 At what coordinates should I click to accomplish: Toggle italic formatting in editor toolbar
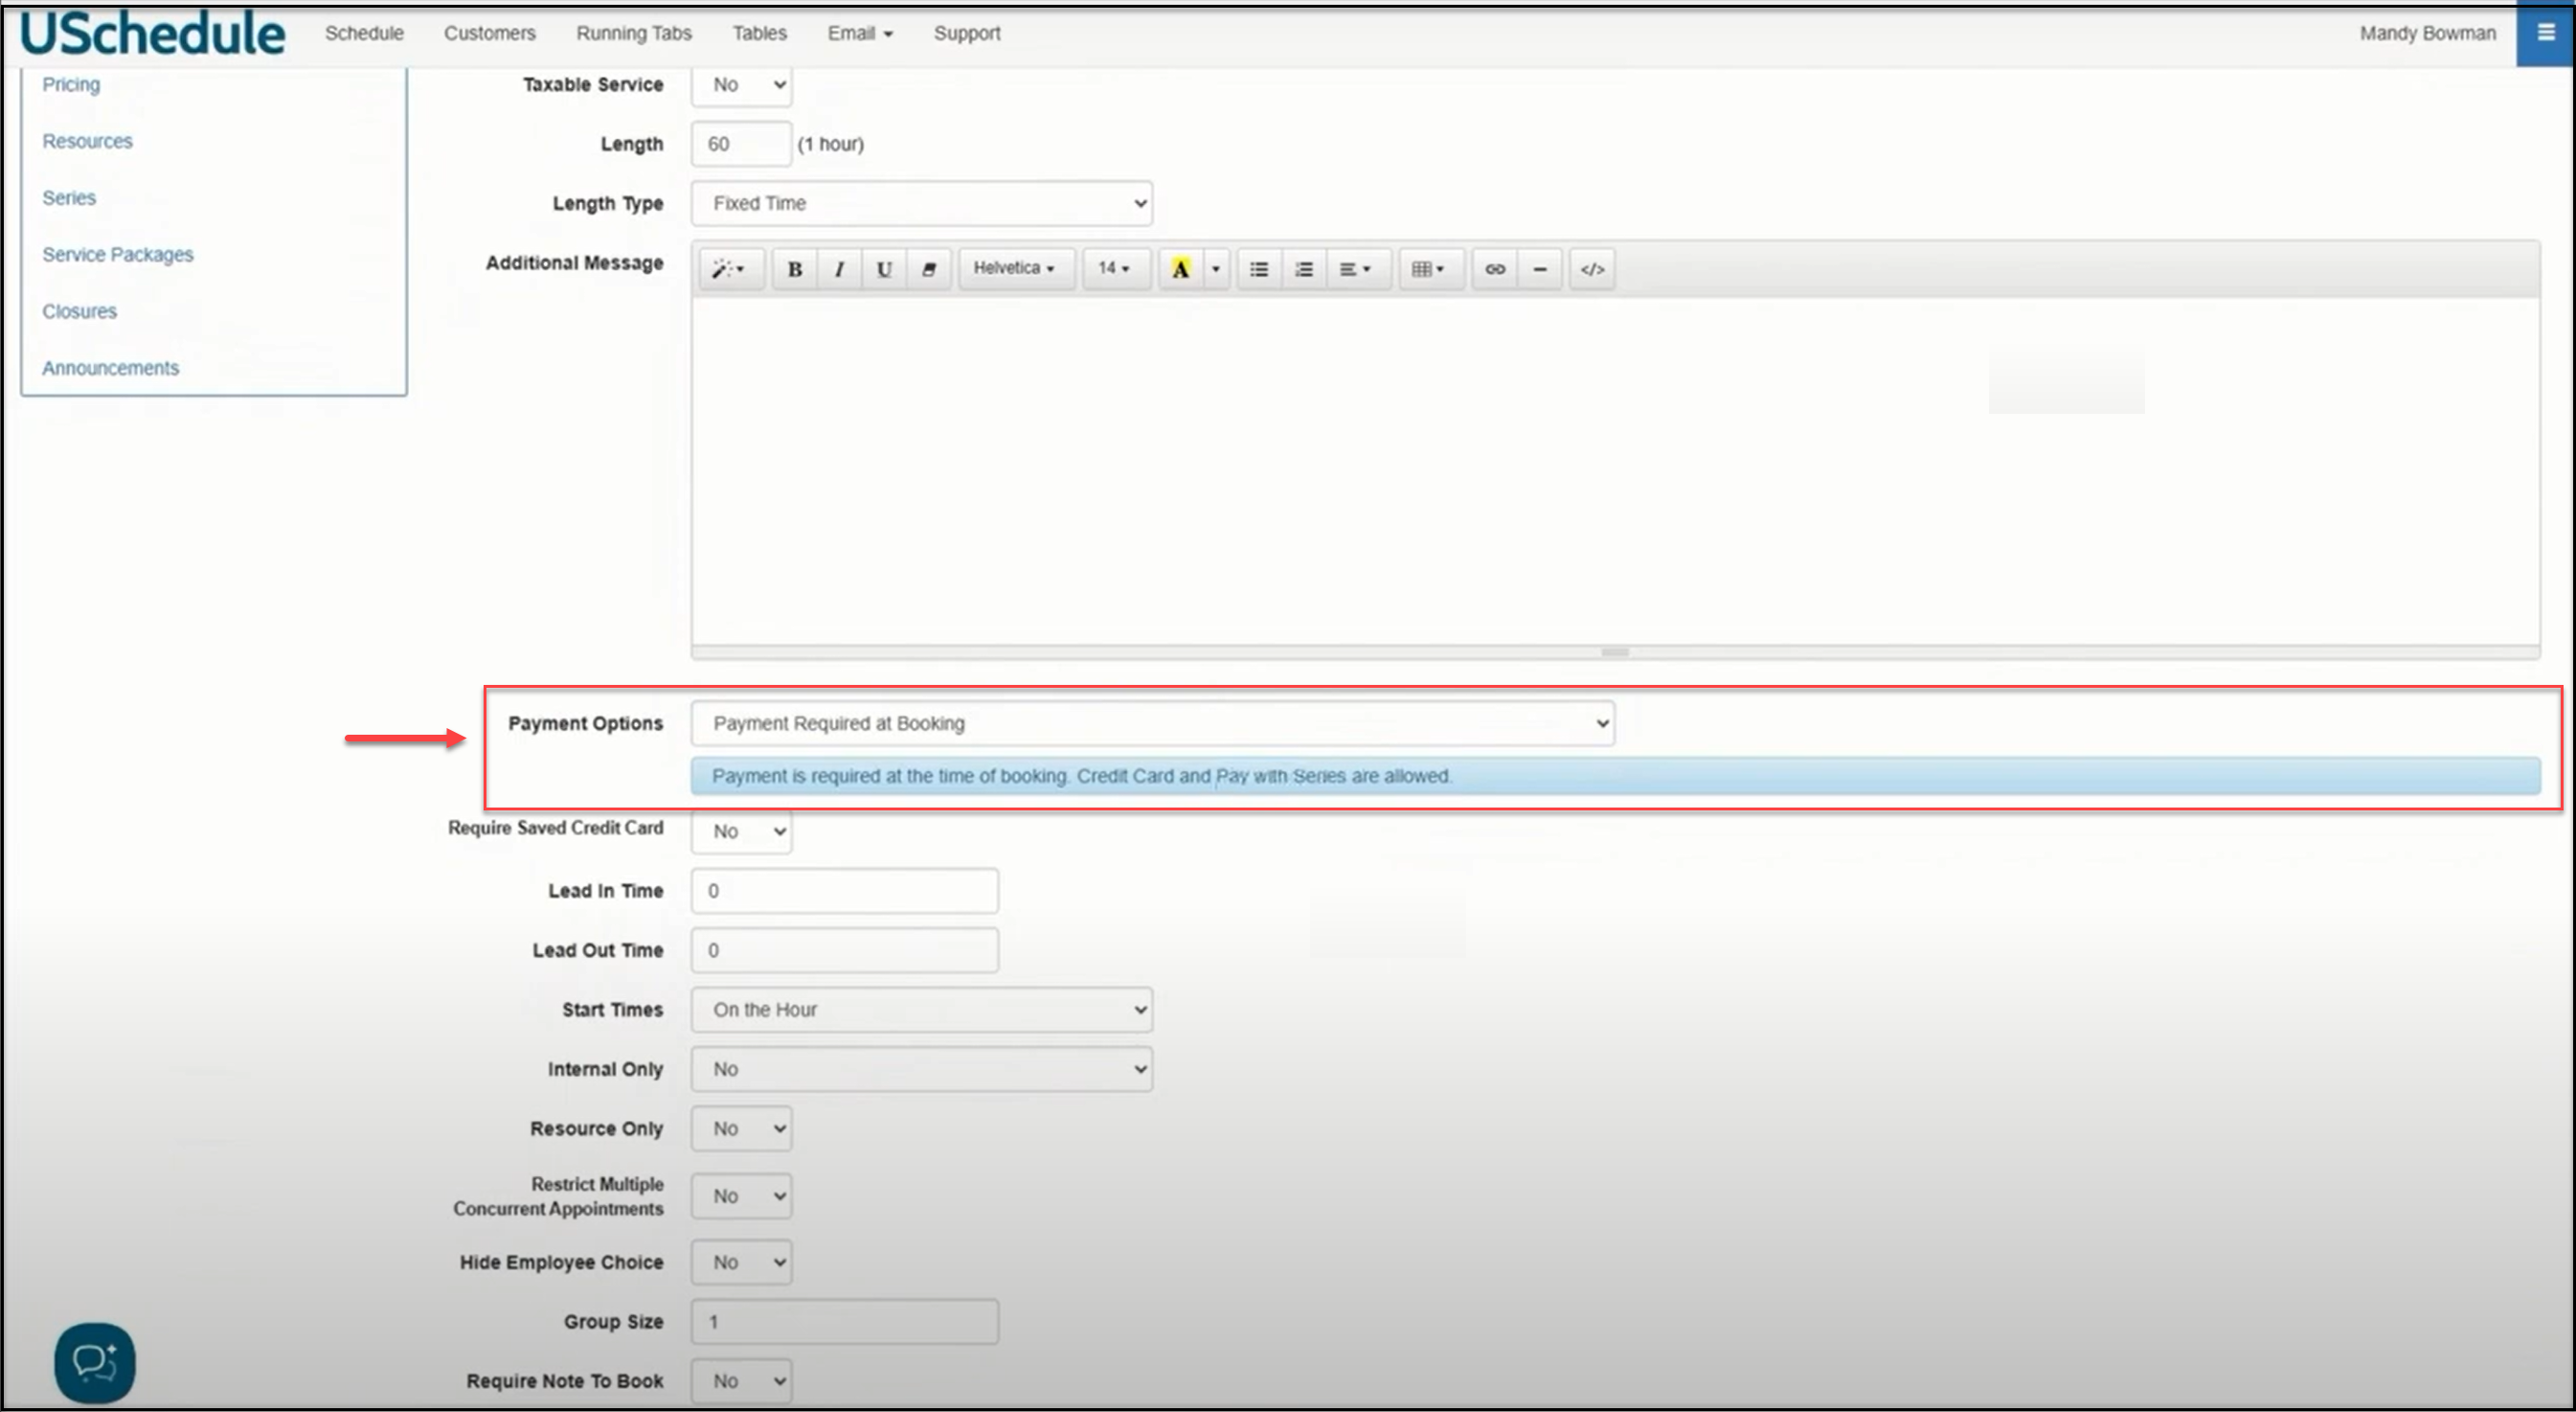click(x=839, y=269)
